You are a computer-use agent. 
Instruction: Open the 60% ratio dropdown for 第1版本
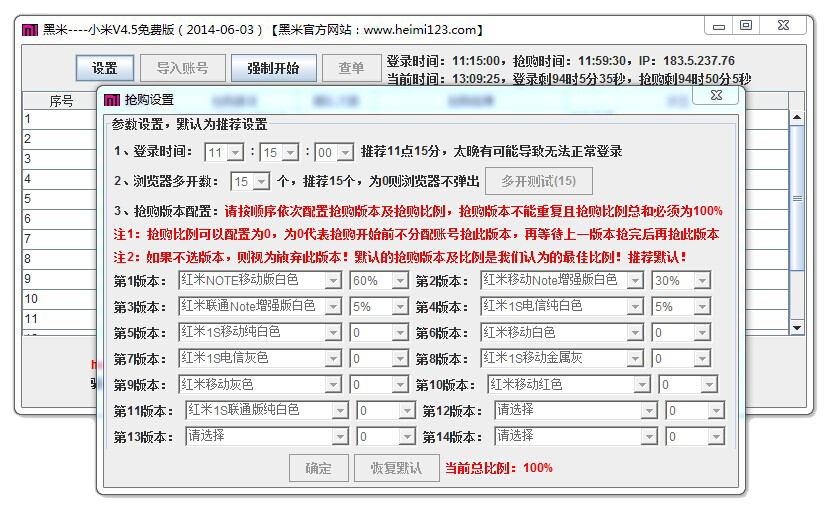tap(379, 280)
